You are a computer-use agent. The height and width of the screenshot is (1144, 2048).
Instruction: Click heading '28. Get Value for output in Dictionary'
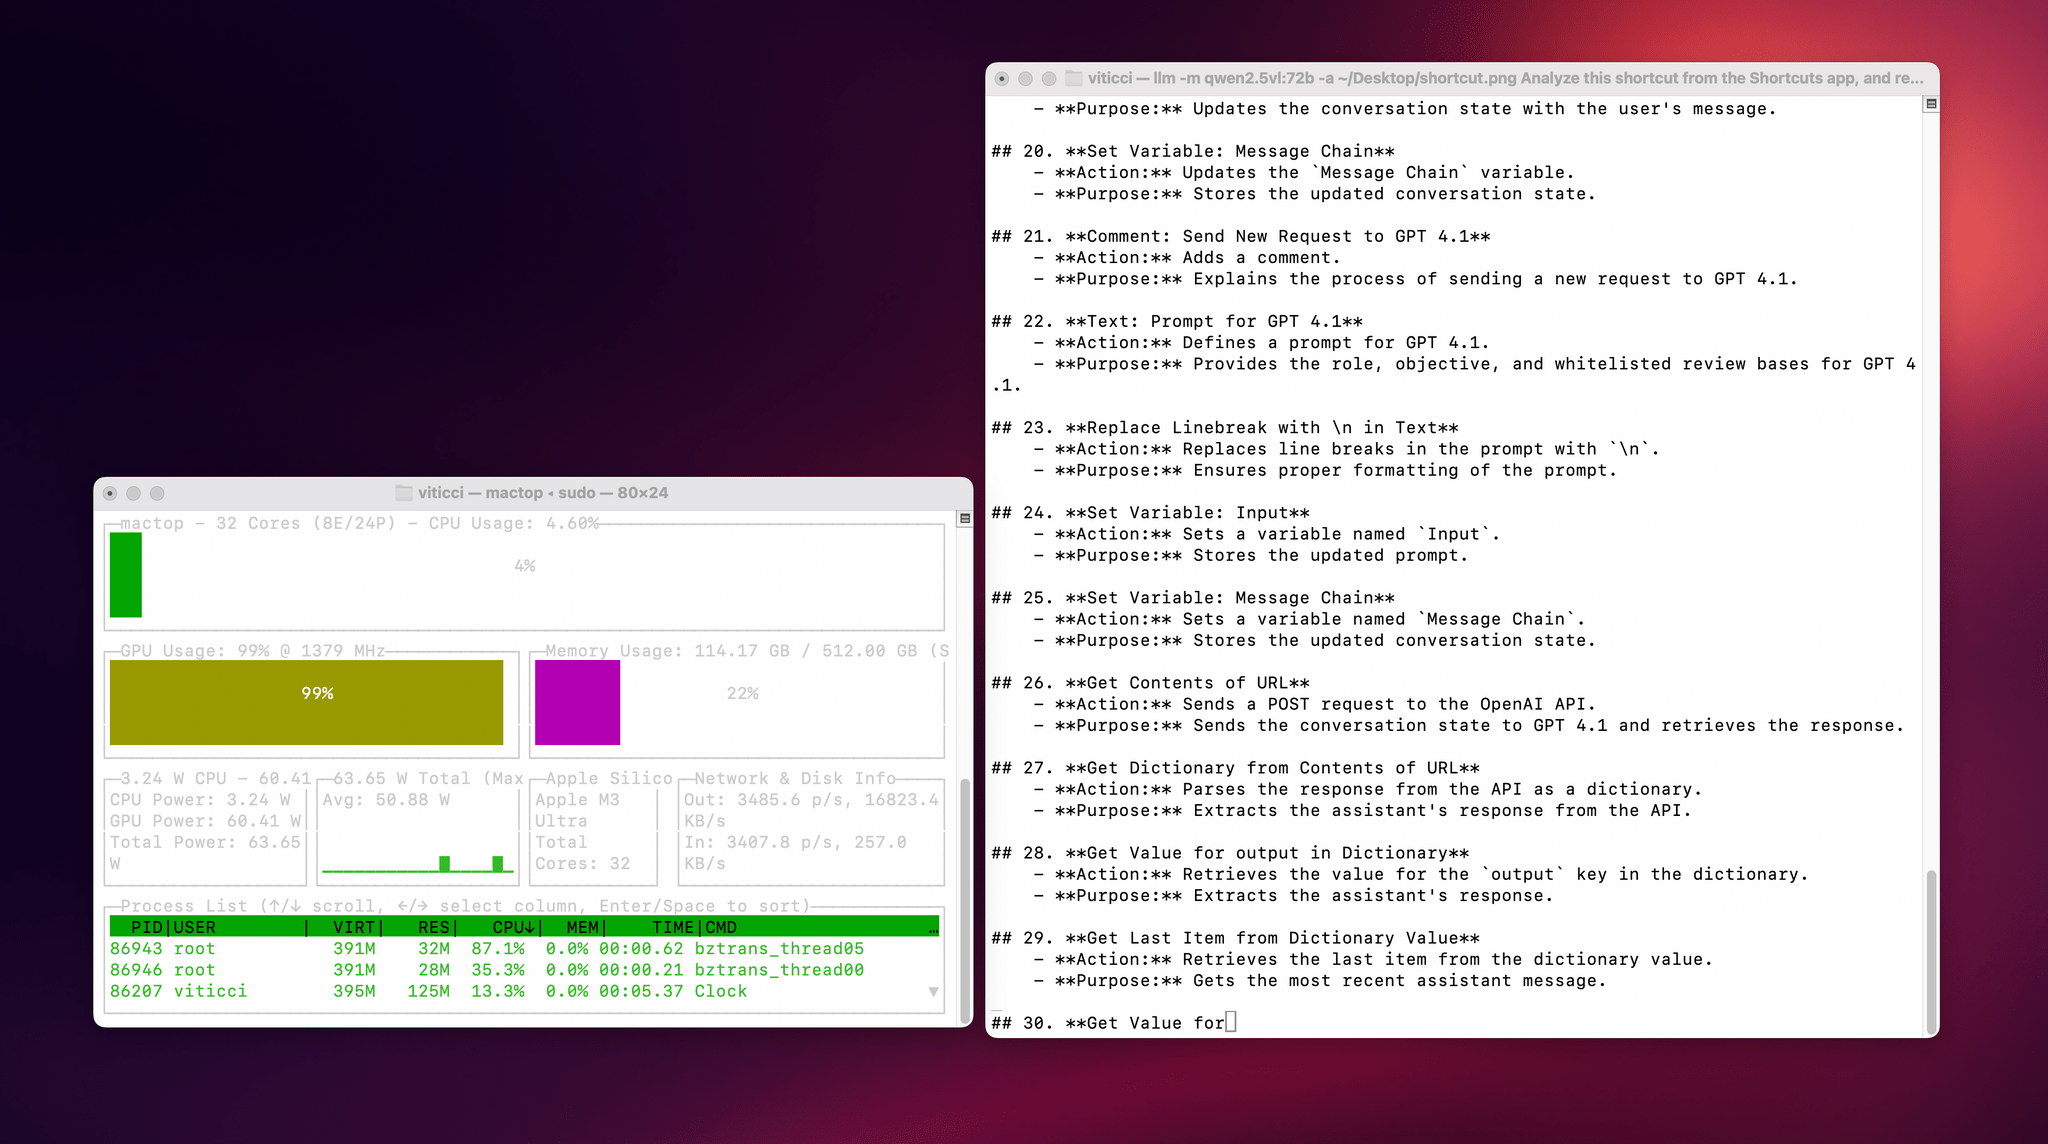(x=1230, y=853)
